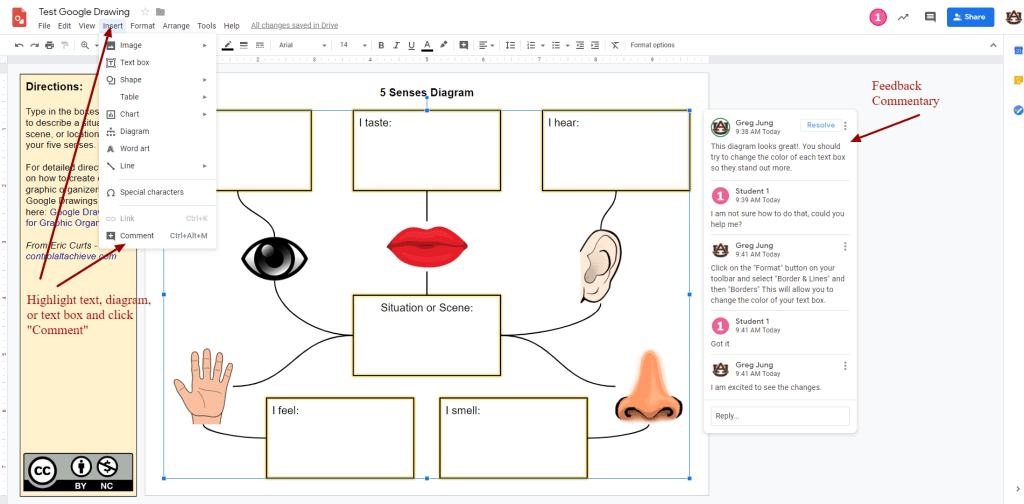The image size is (1024, 504).
Task: Click the clear formatting icon
Action: click(615, 45)
